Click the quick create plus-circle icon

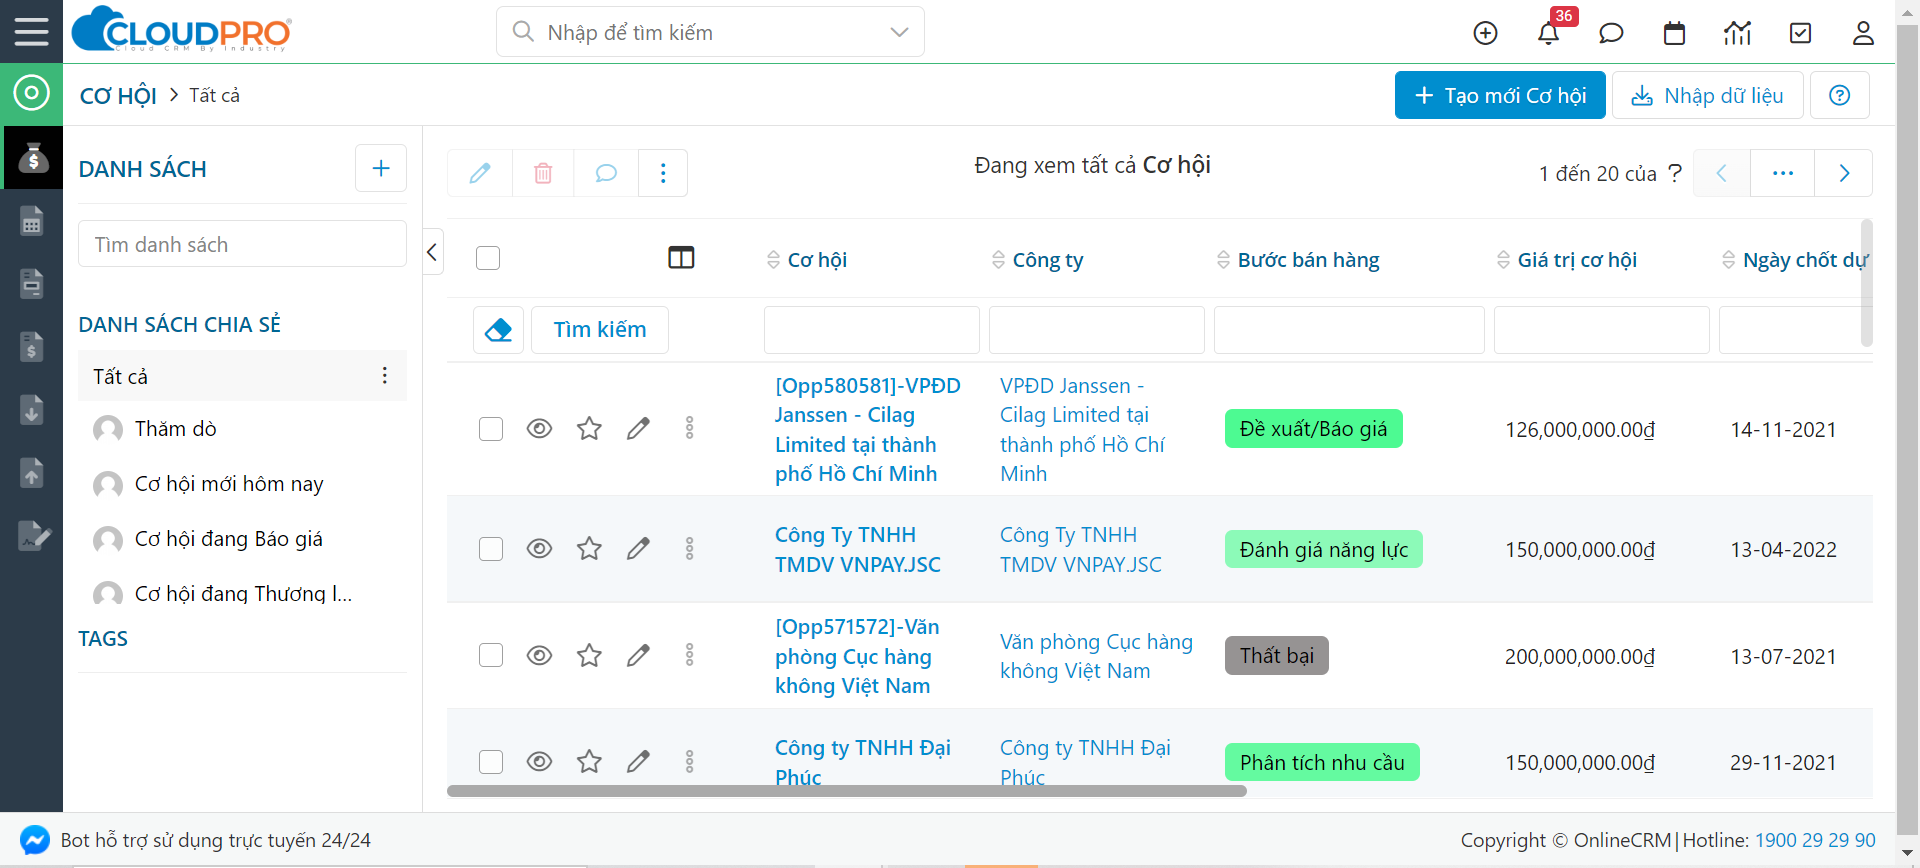[1486, 33]
